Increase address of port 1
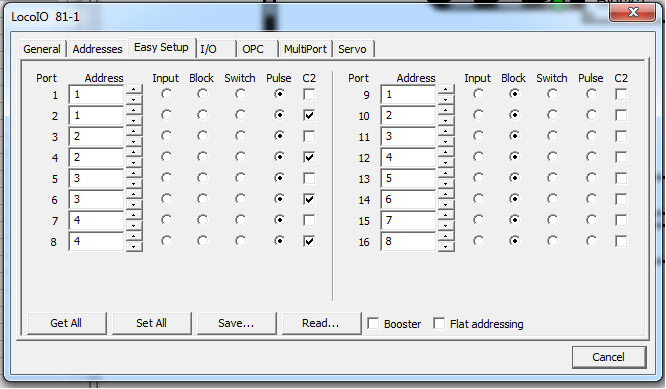 click(x=134, y=89)
